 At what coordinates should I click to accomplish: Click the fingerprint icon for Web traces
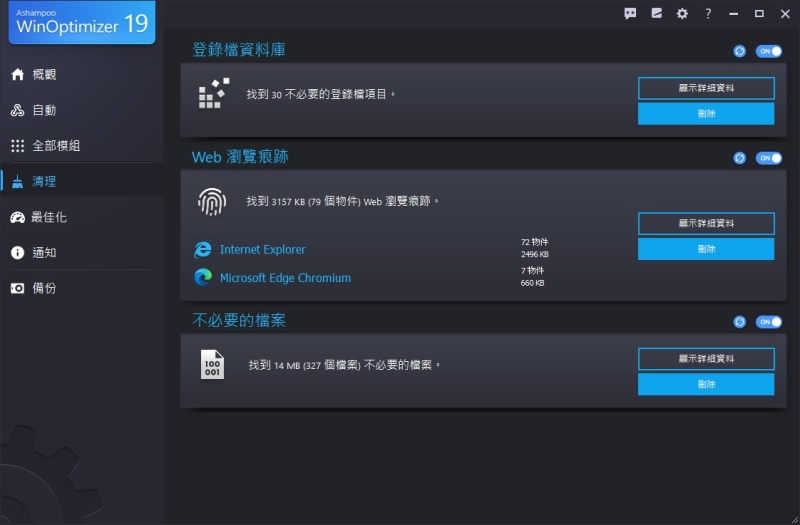coord(212,202)
